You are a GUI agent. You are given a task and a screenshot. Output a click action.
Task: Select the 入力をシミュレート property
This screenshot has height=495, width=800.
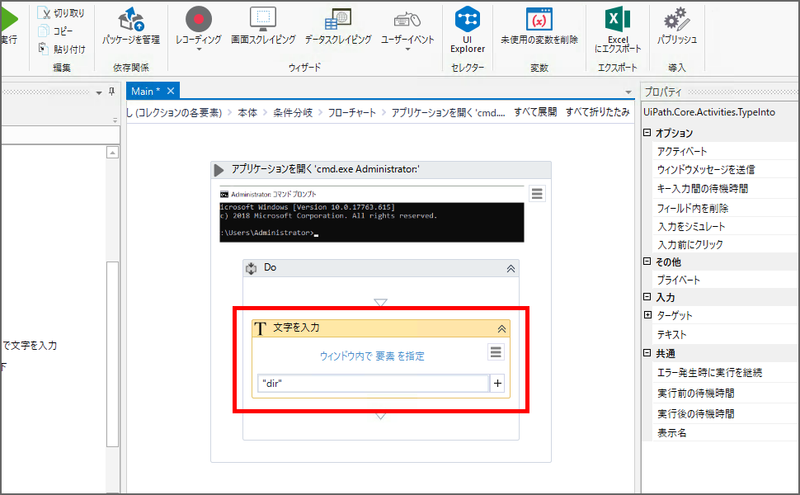pos(726,227)
